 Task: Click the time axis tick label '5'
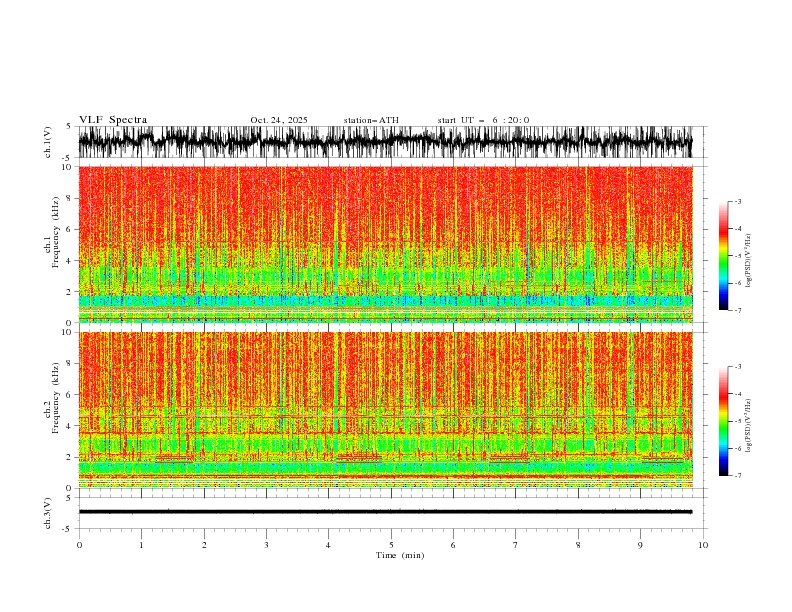click(x=391, y=545)
